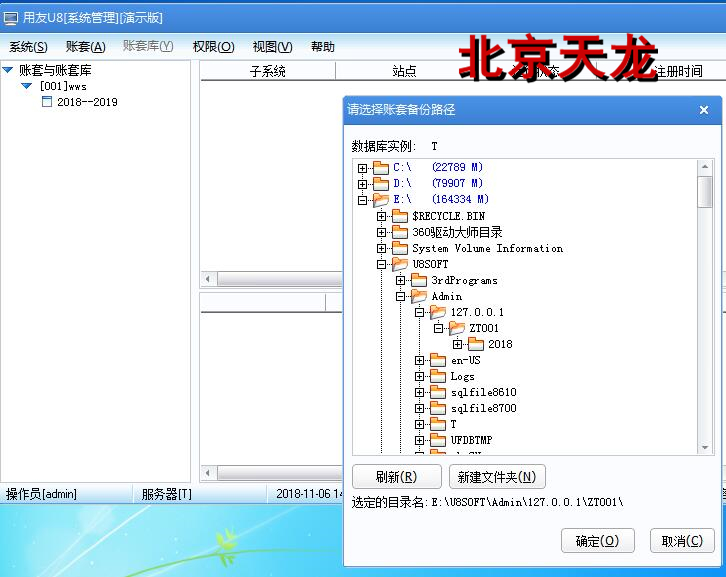Click the 站点 column header
This screenshot has height=577, width=726.
[404, 71]
